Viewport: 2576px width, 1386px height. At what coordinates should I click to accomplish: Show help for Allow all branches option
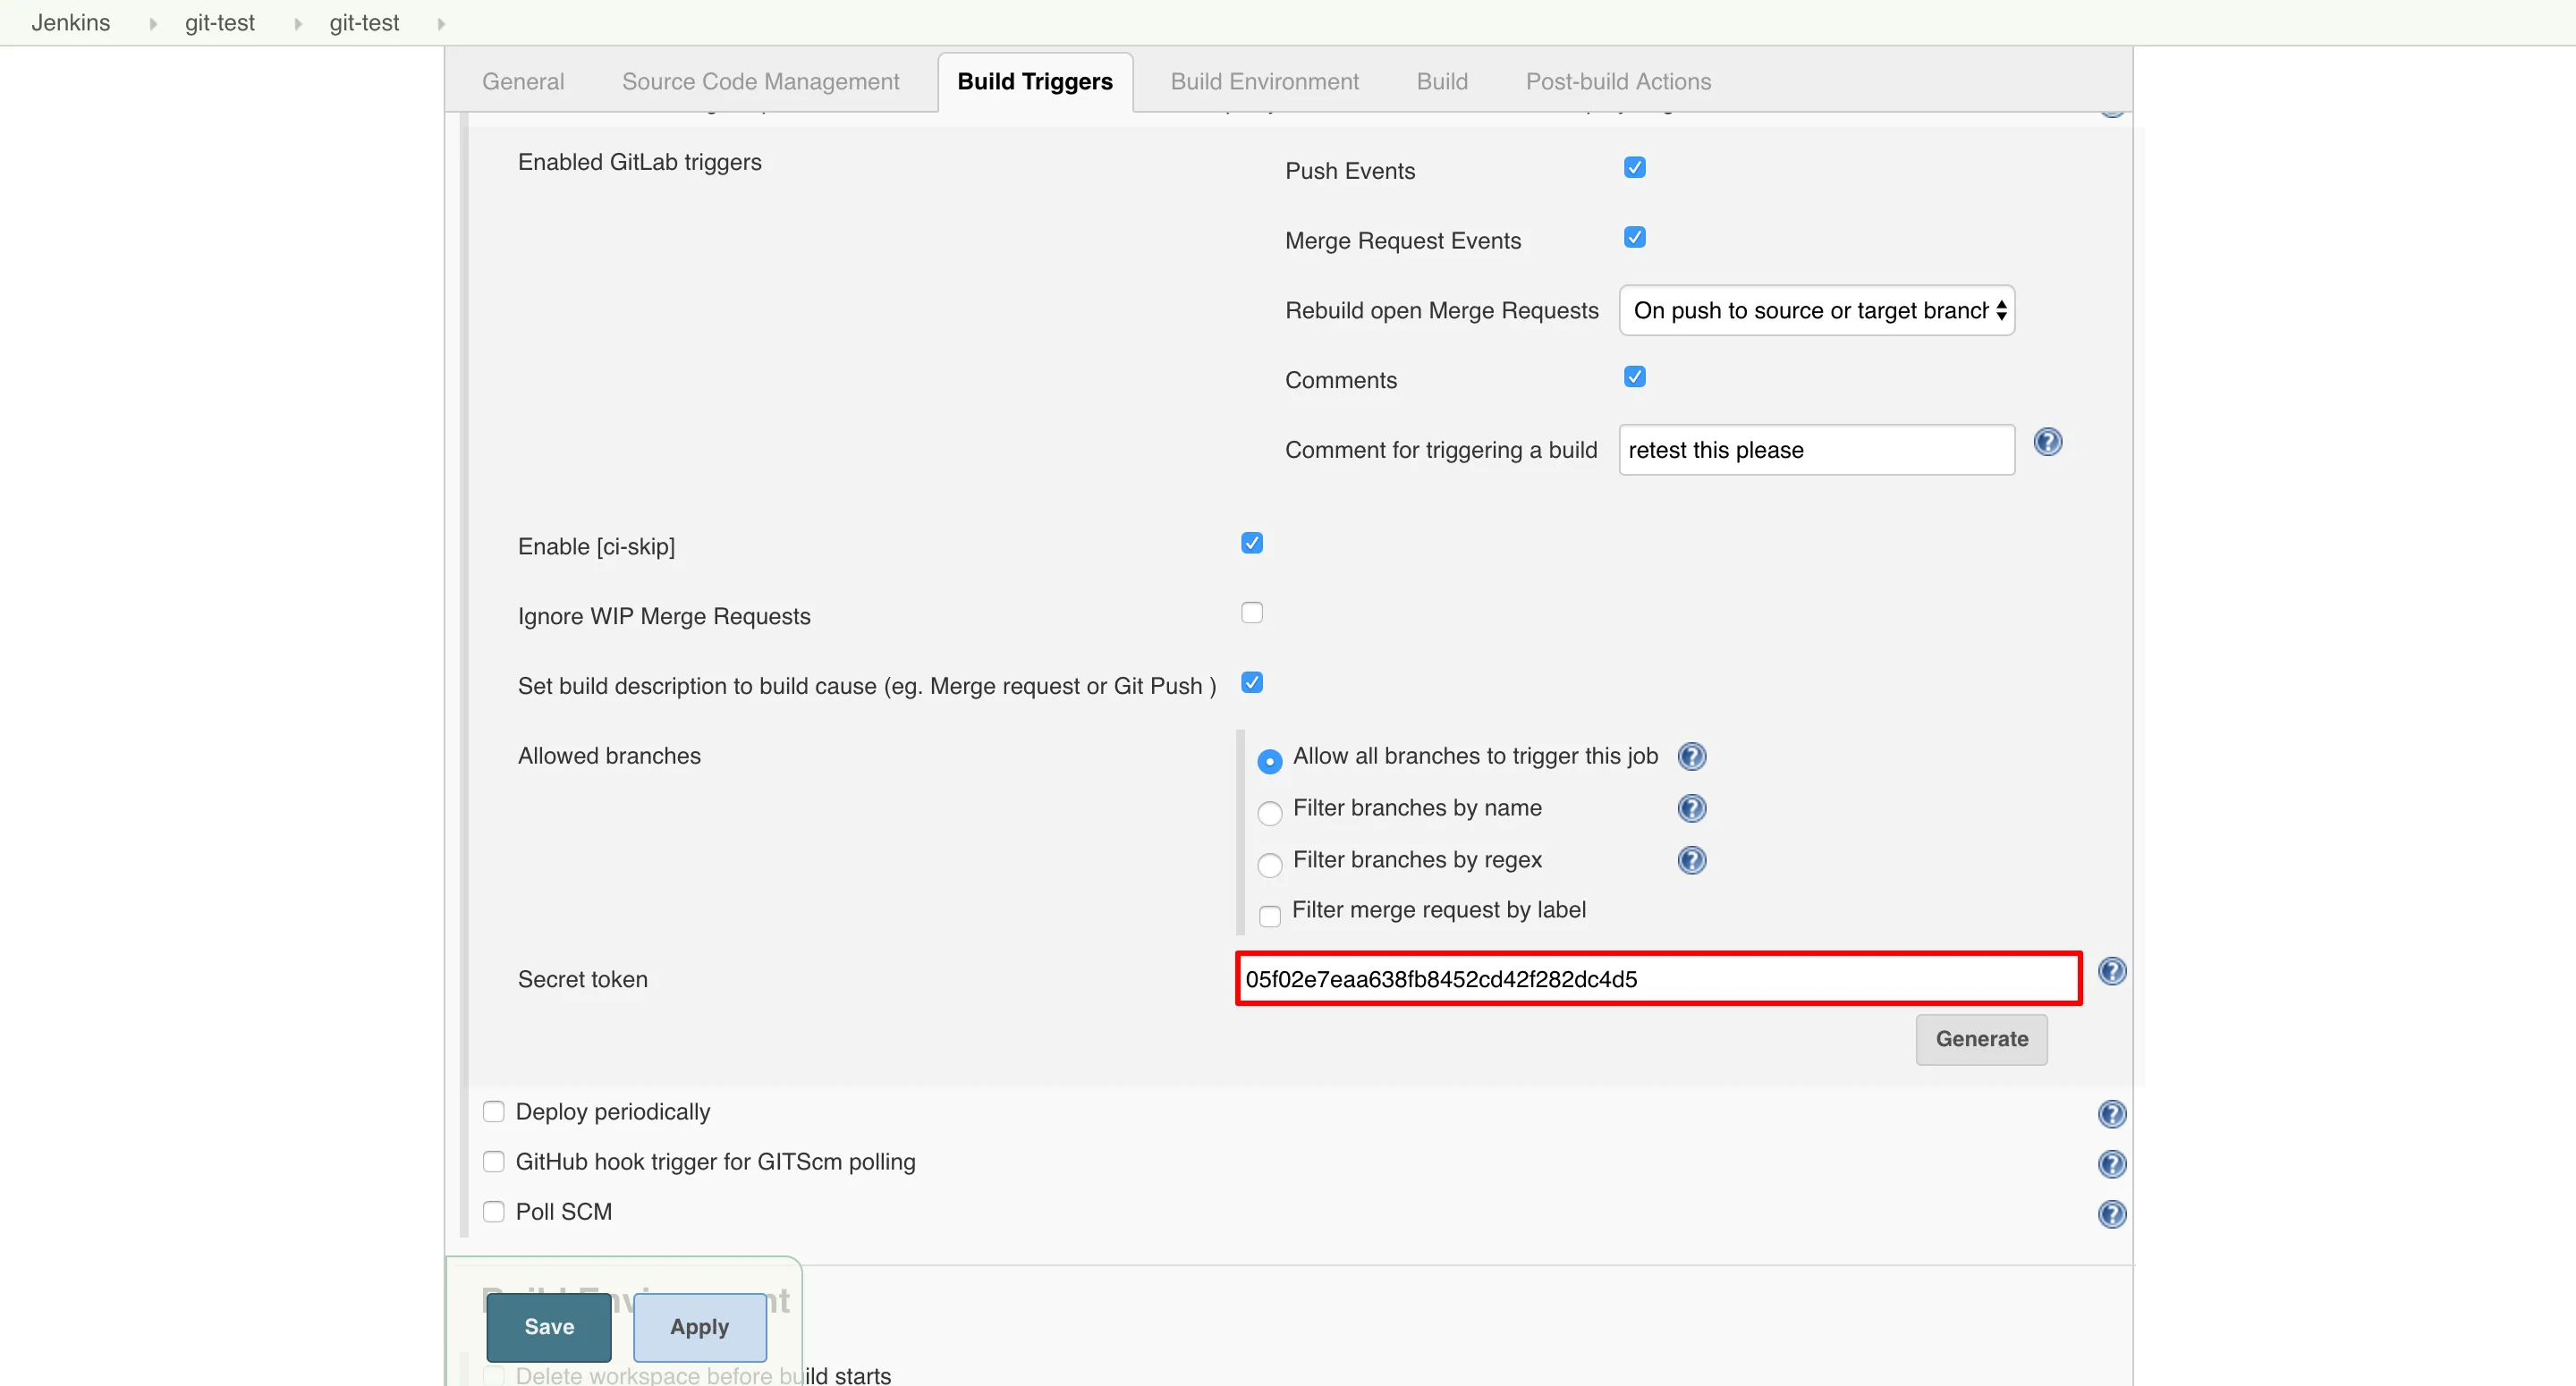[x=1691, y=757]
